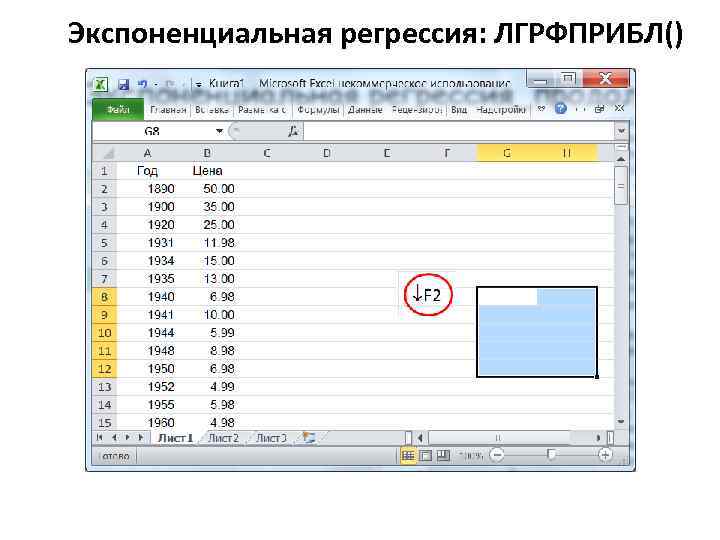Click the vertical scrollbar thumb
Viewport: 720px width, 540px height.
pos(621,186)
